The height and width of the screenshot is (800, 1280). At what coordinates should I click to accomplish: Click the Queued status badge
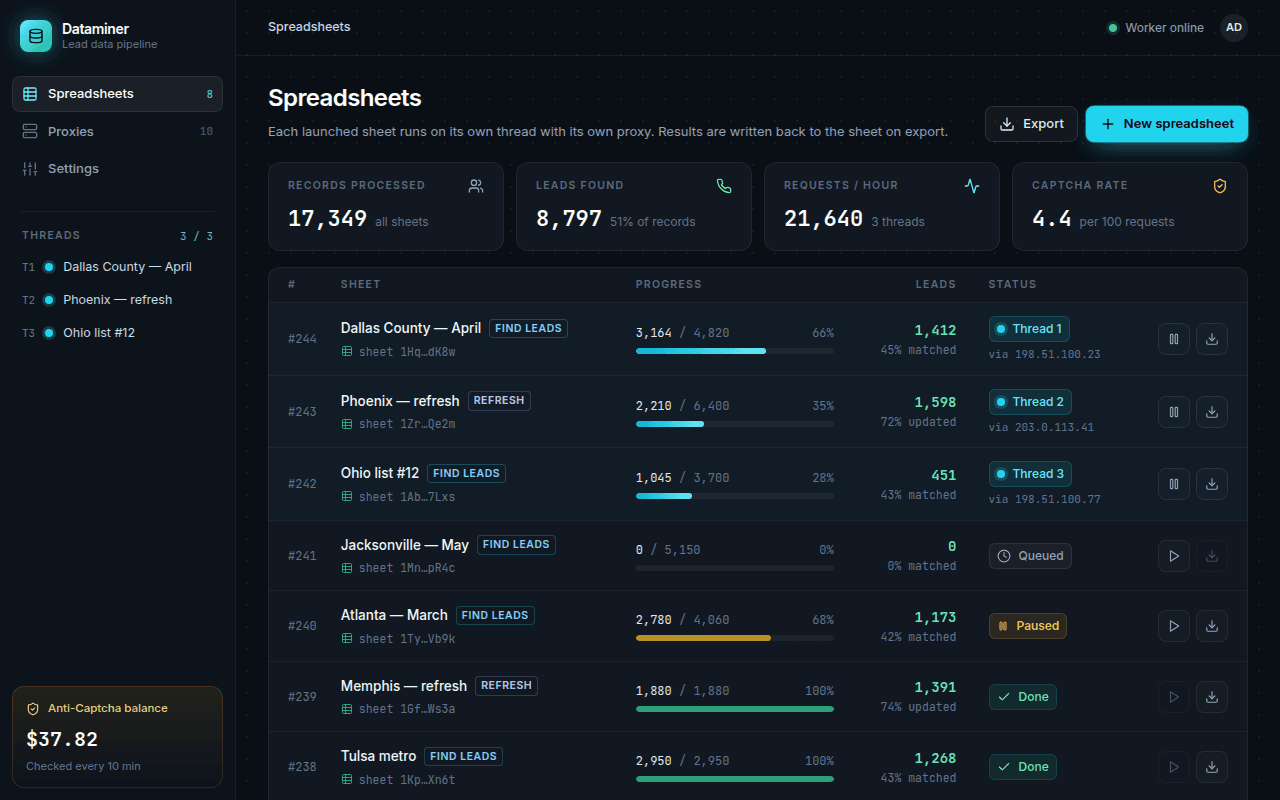pos(1030,556)
